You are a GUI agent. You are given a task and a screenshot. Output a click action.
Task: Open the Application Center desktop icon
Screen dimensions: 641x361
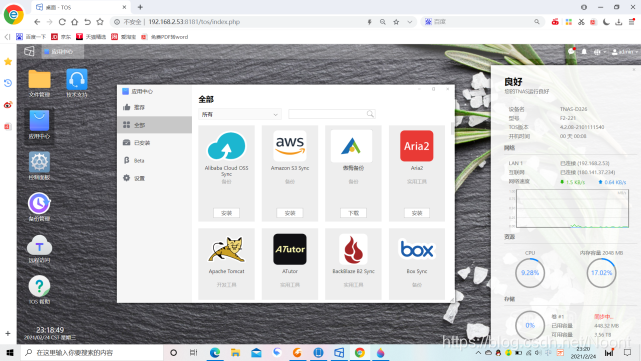coord(39,121)
